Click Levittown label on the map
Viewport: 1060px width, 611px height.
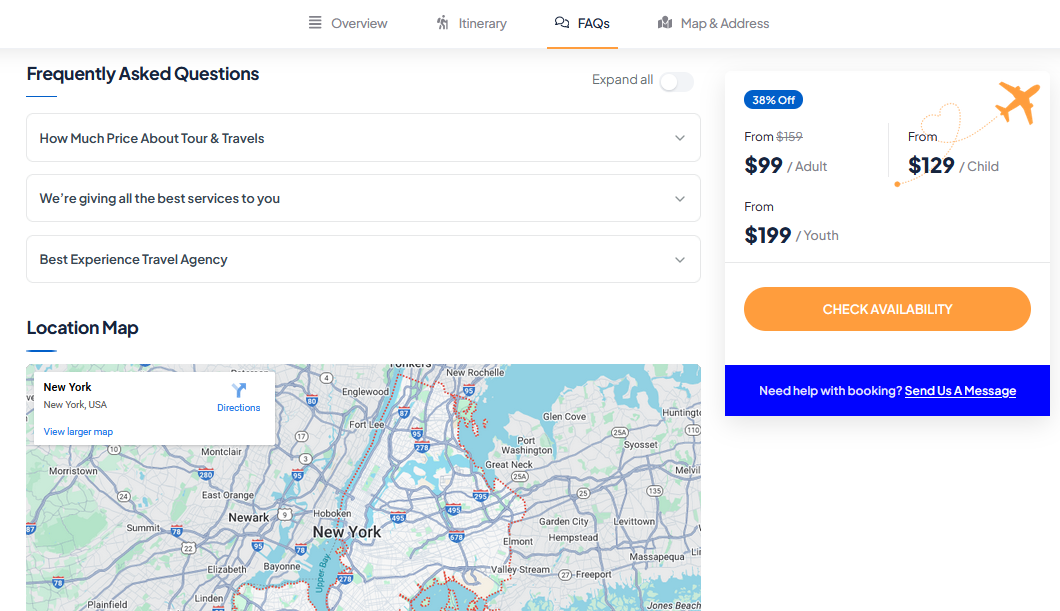[x=634, y=521]
